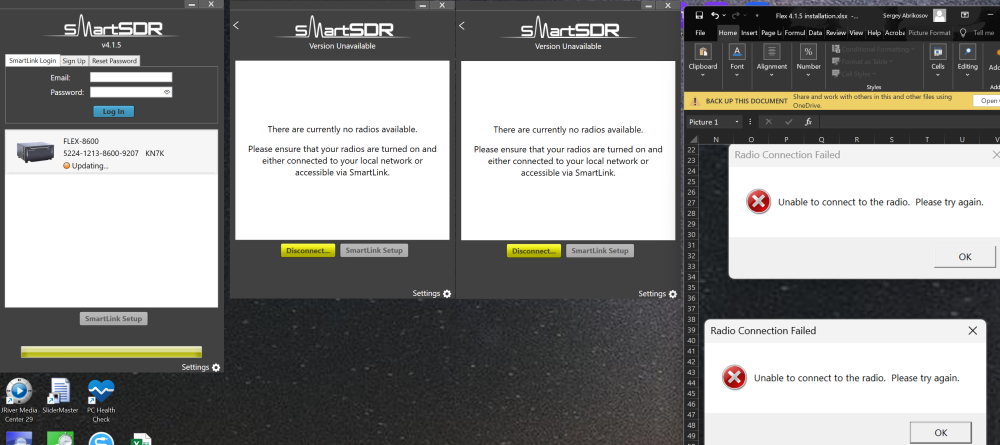Open Settings gear in the right SmartSDR window
Image resolution: width=1000 pixels, height=445 pixels.
click(x=673, y=294)
